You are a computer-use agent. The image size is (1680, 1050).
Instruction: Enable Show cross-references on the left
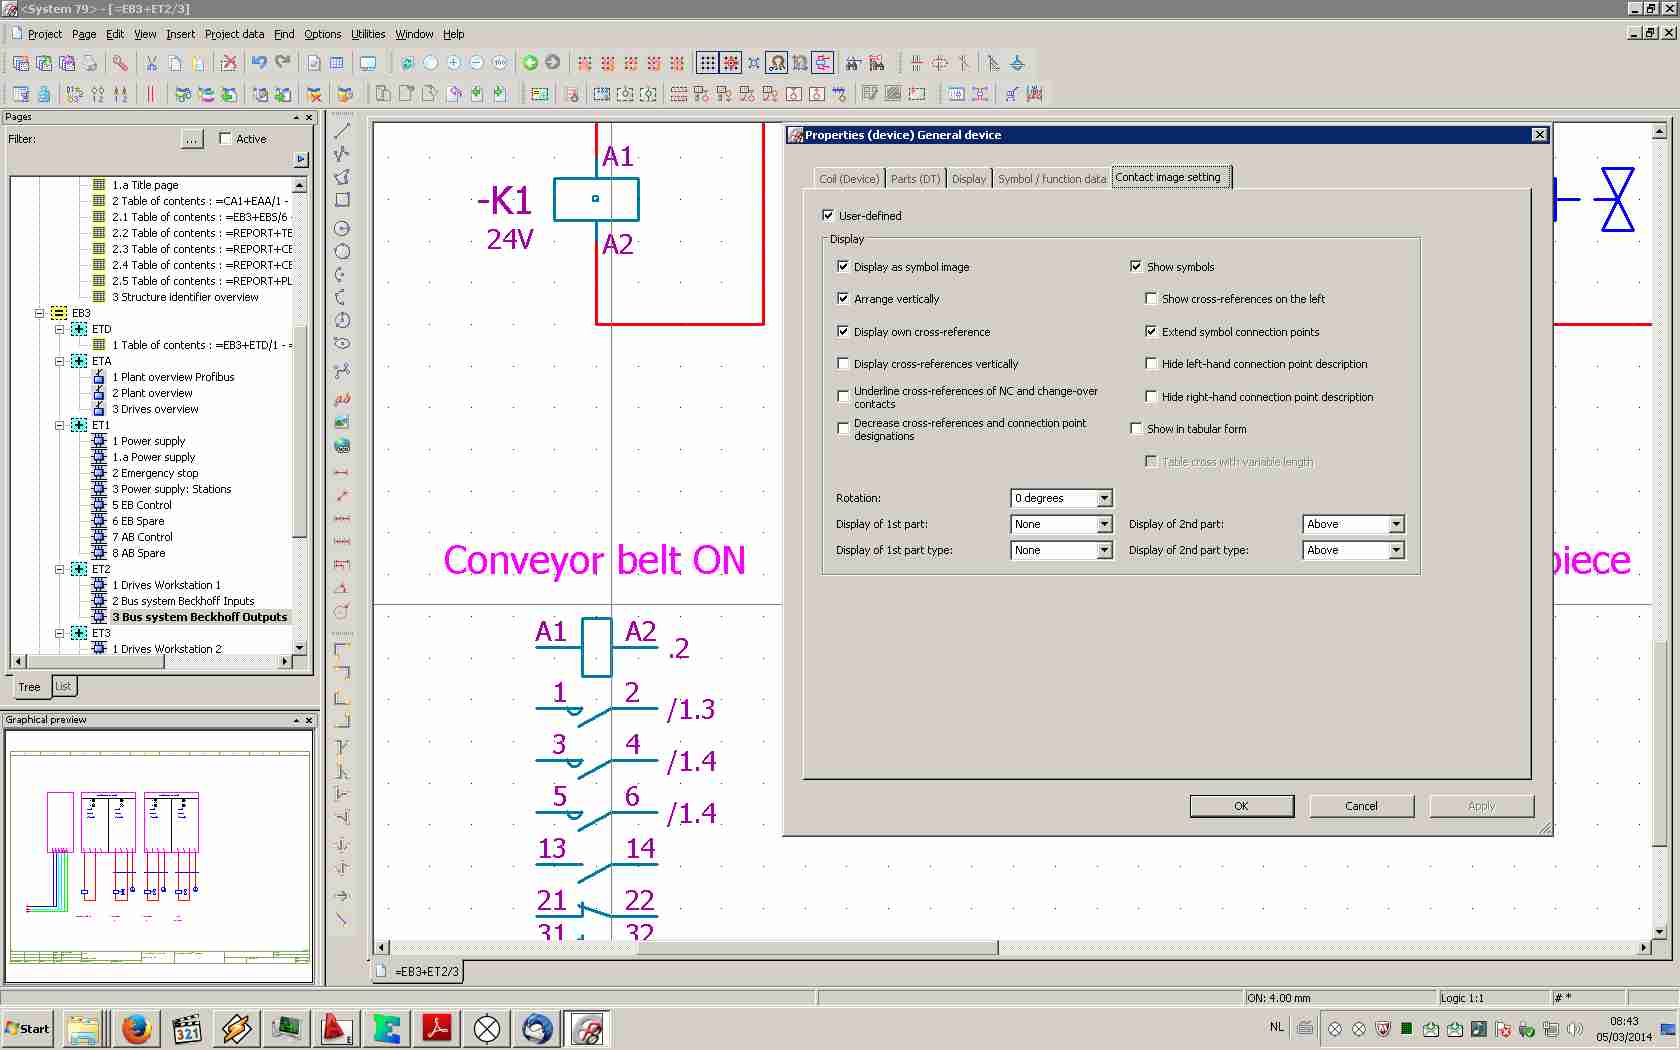[x=1151, y=299]
